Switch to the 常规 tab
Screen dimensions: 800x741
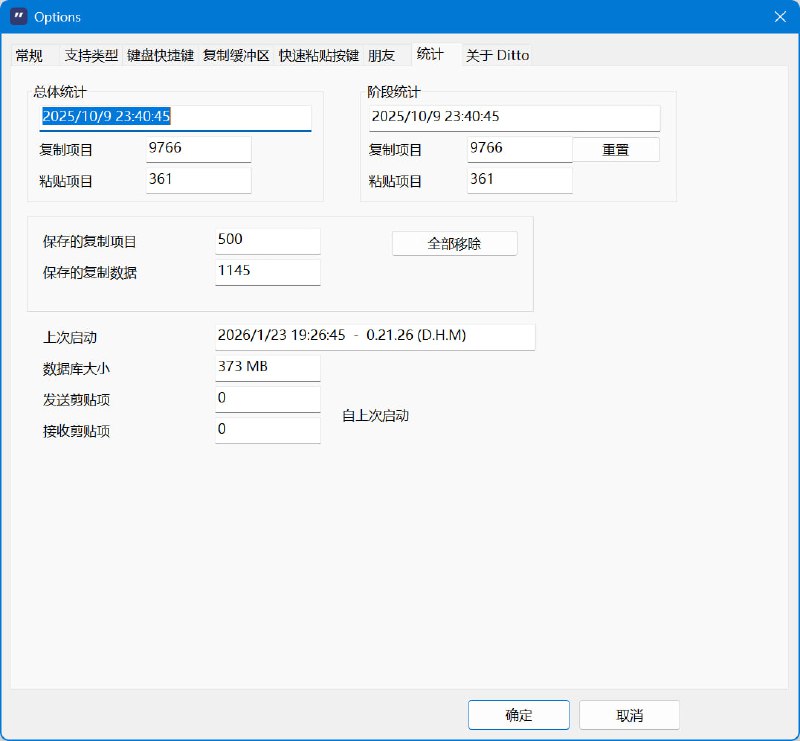click(x=28, y=55)
